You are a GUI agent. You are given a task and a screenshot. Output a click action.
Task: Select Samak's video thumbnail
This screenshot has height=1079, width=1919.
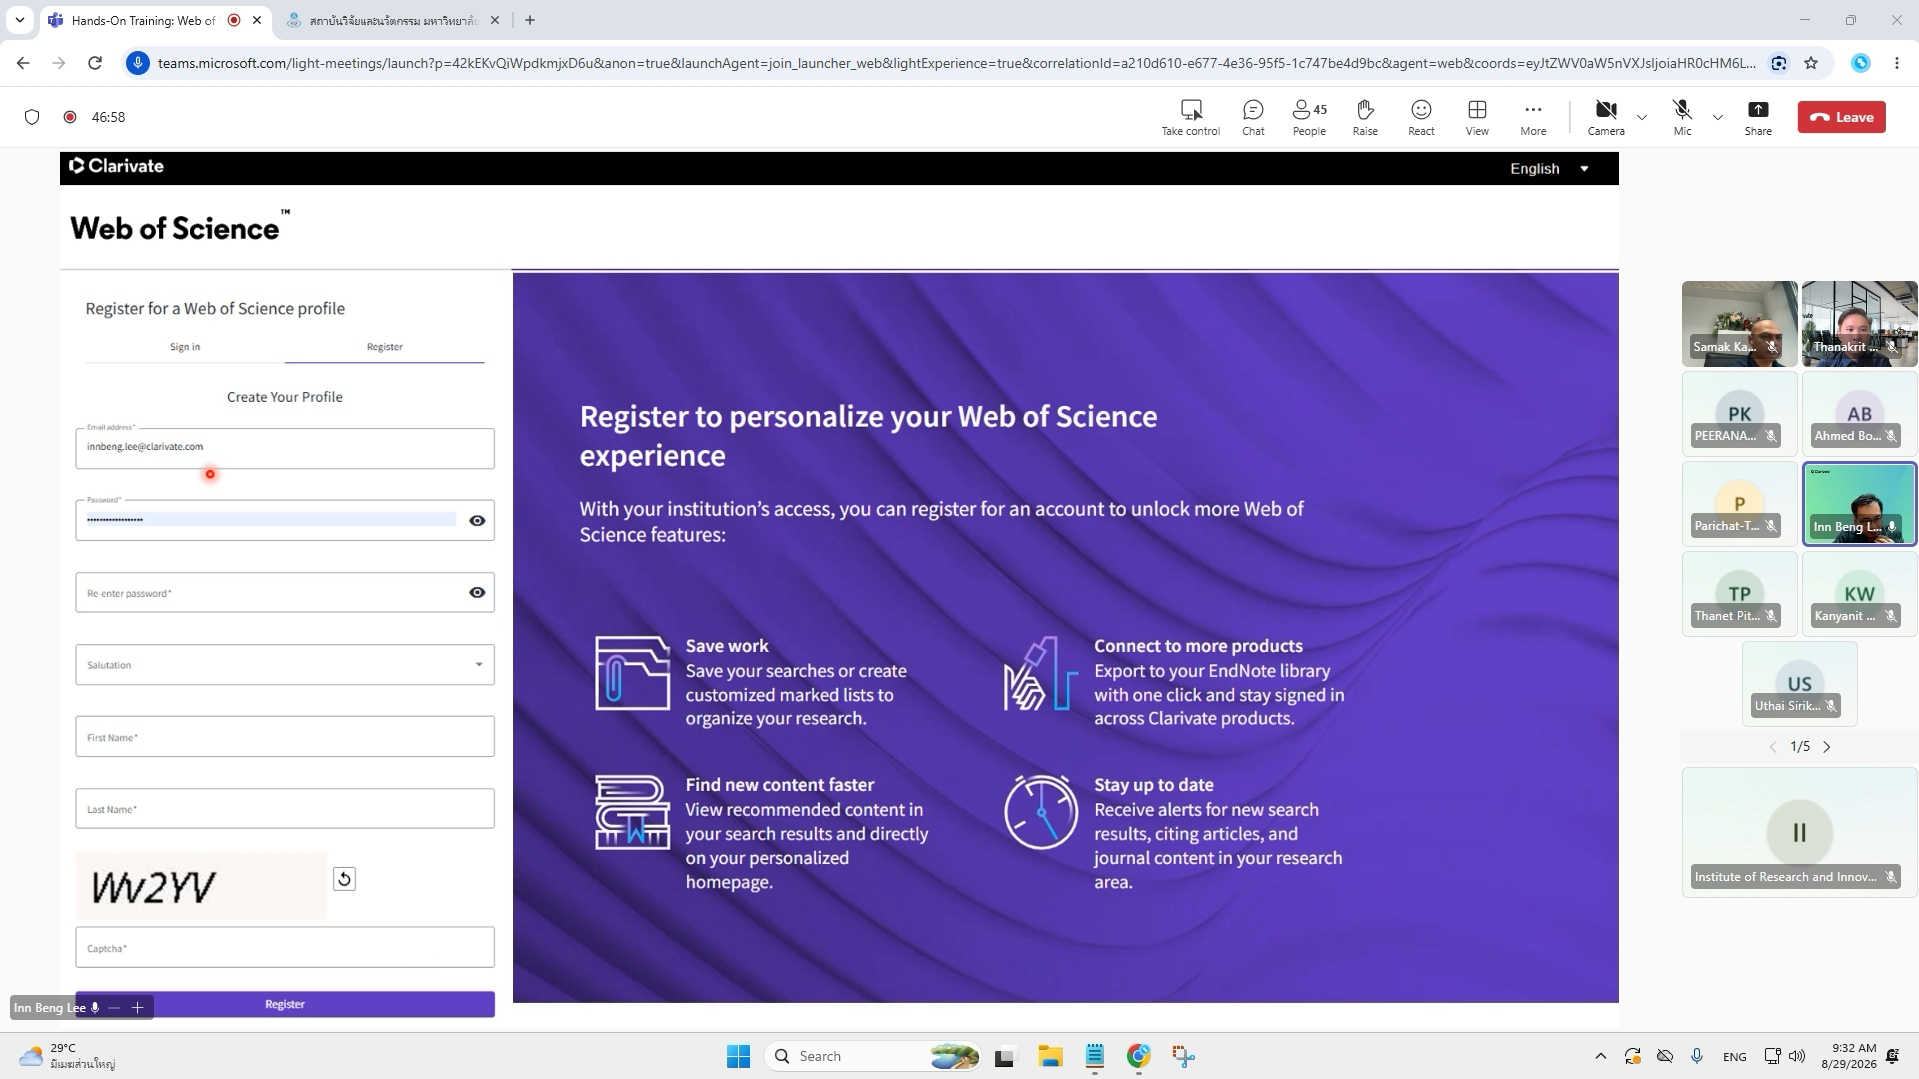click(1739, 323)
